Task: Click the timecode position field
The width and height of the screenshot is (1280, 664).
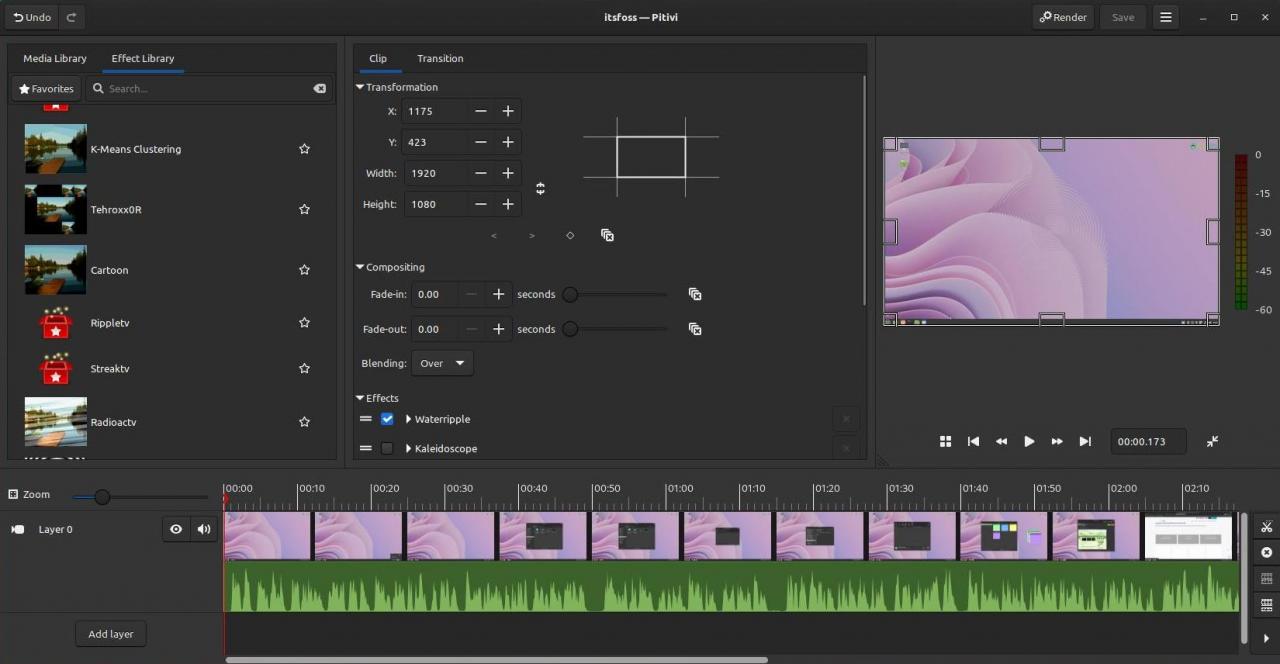Action: pyautogui.click(x=1148, y=441)
